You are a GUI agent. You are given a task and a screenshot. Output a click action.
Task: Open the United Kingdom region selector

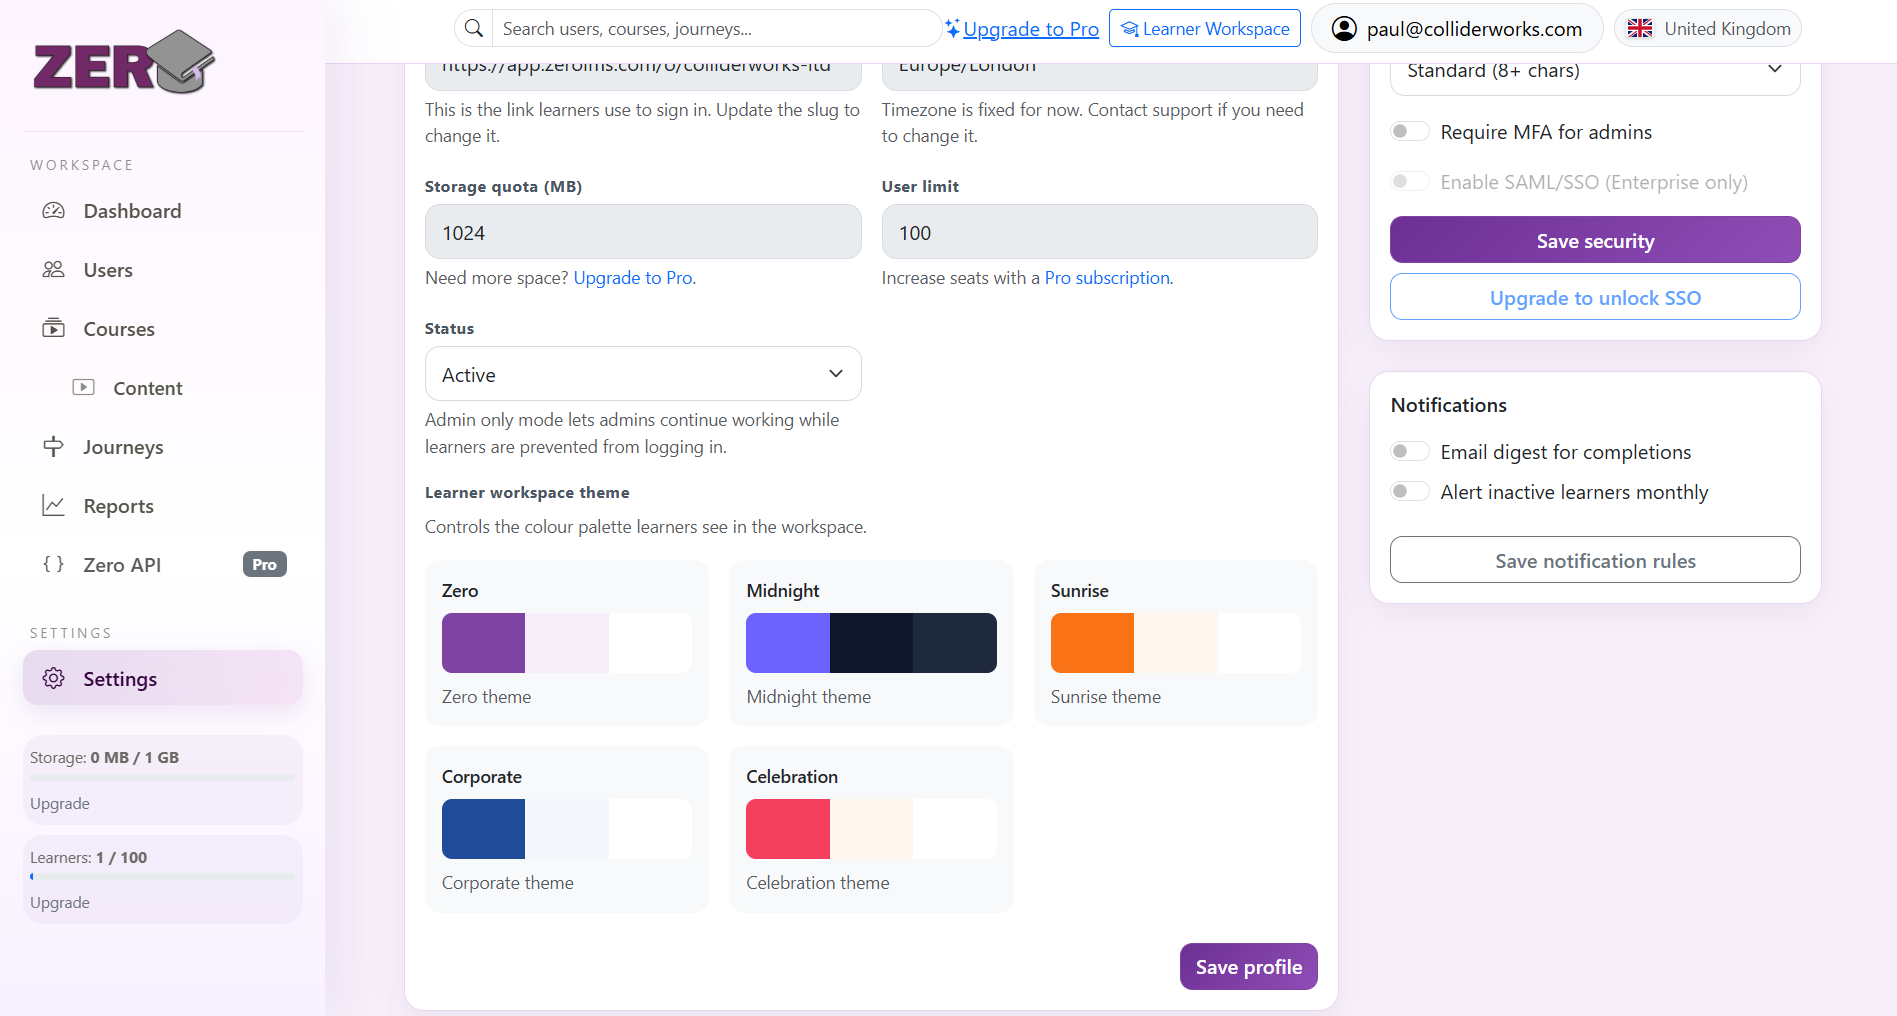1708,29
